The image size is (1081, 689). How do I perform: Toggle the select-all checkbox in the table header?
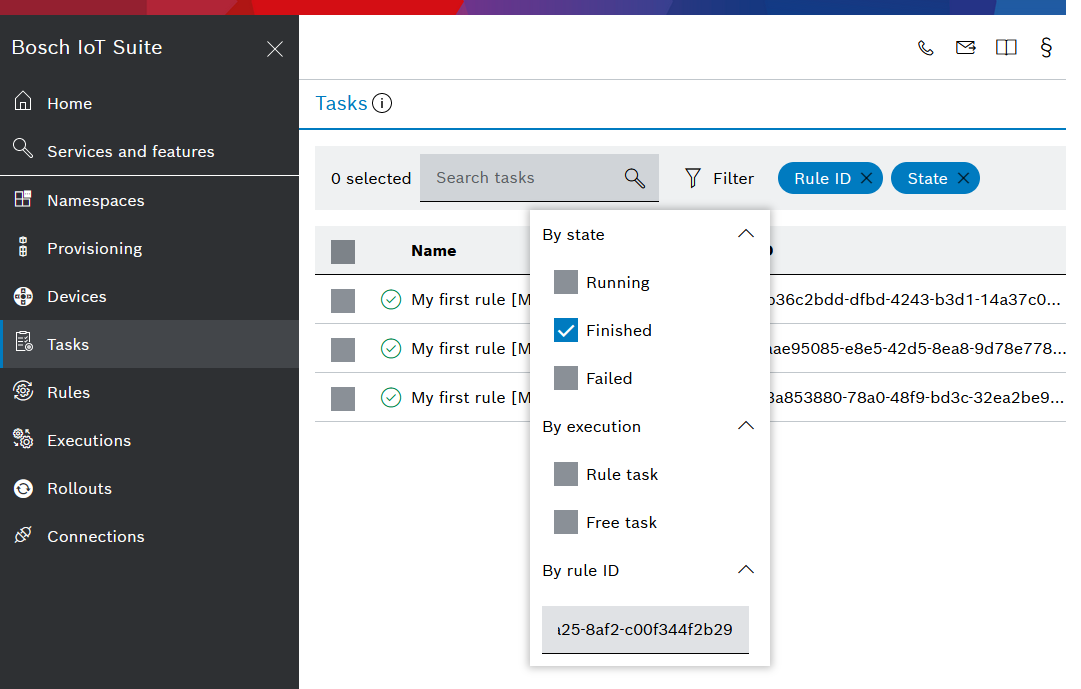click(x=343, y=252)
